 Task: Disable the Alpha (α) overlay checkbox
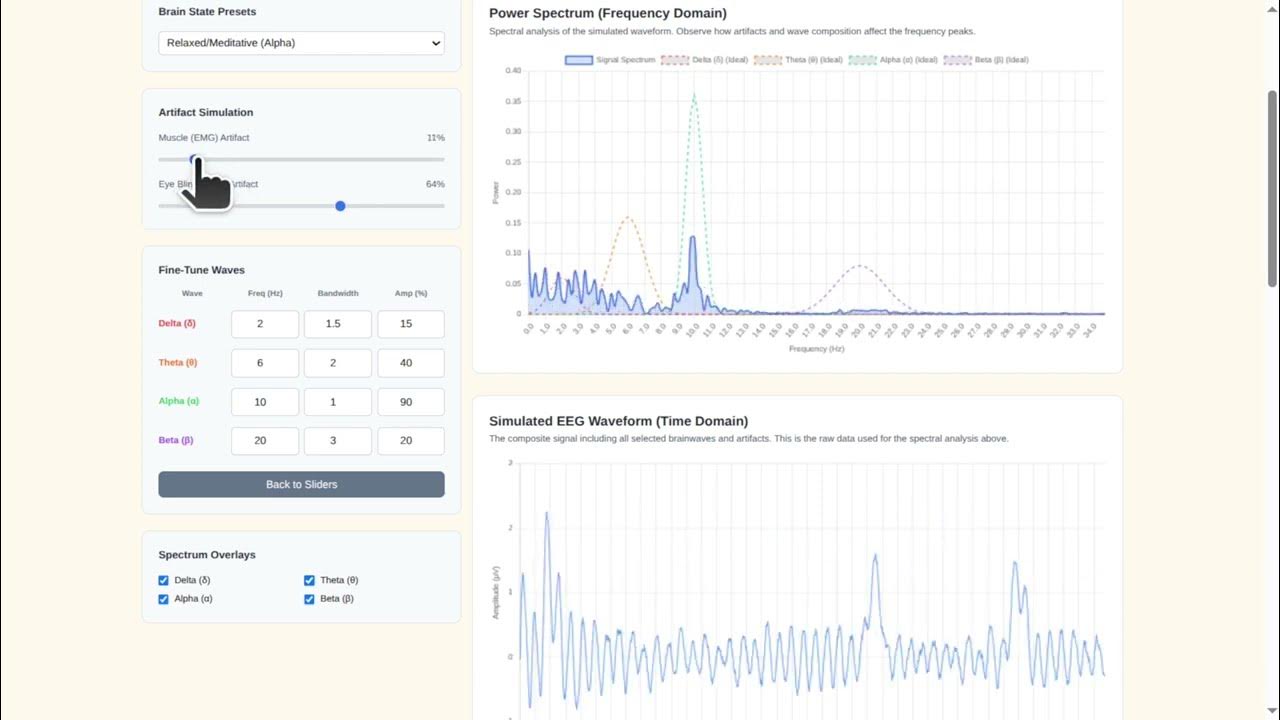[x=163, y=599]
